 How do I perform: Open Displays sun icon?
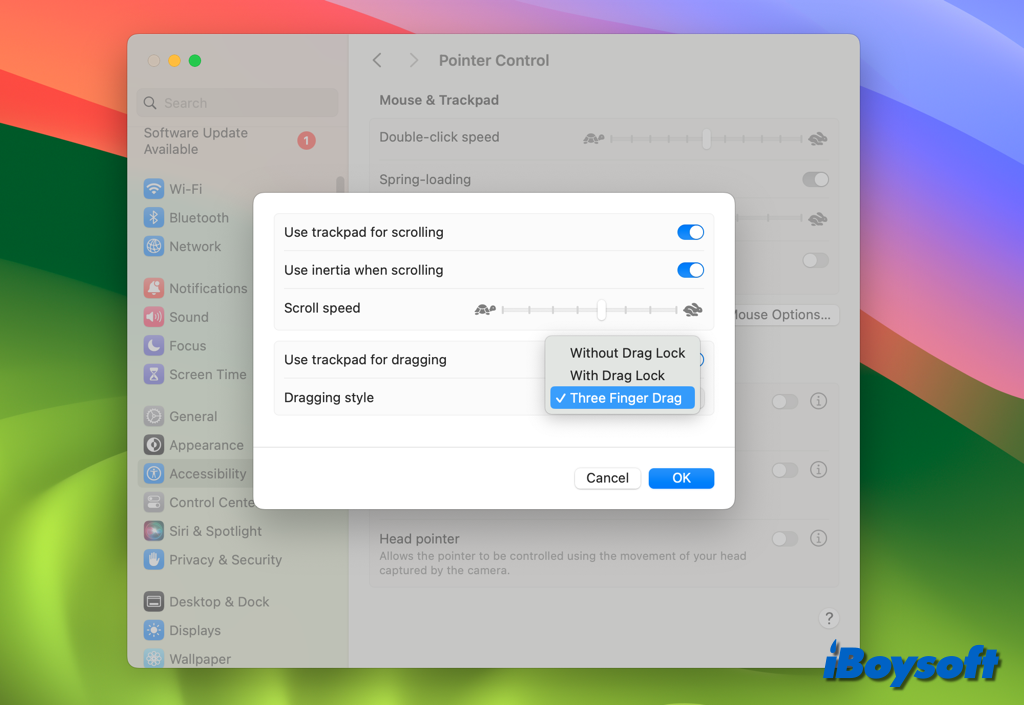click(x=153, y=630)
